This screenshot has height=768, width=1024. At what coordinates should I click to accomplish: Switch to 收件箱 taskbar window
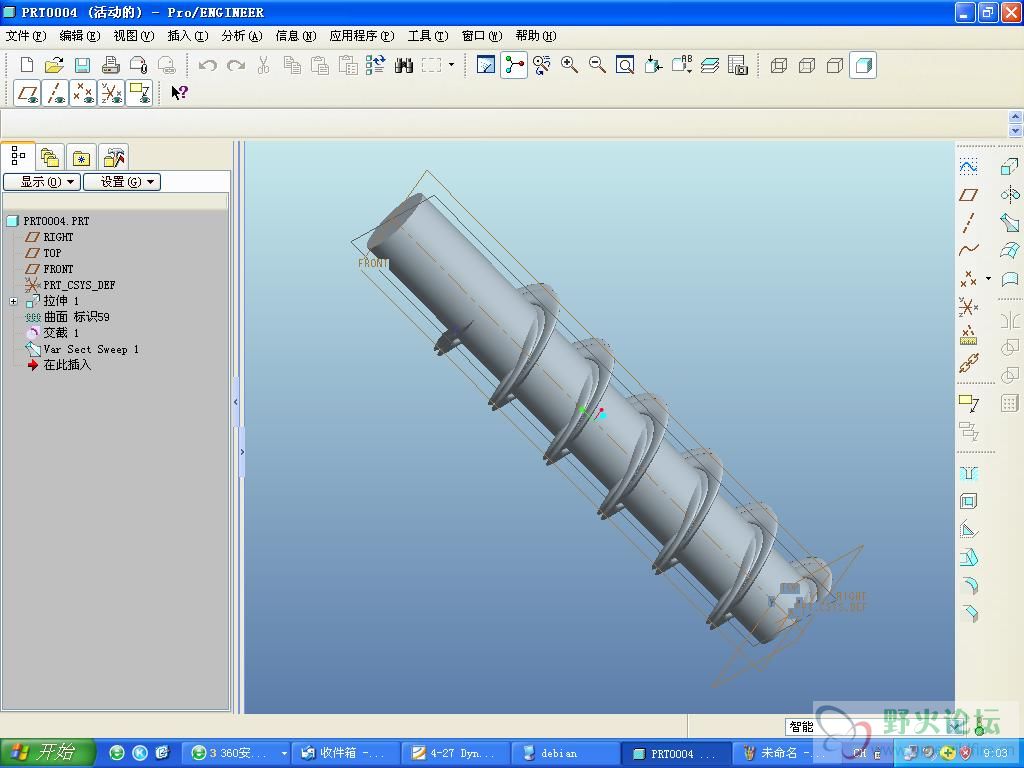tap(345, 753)
